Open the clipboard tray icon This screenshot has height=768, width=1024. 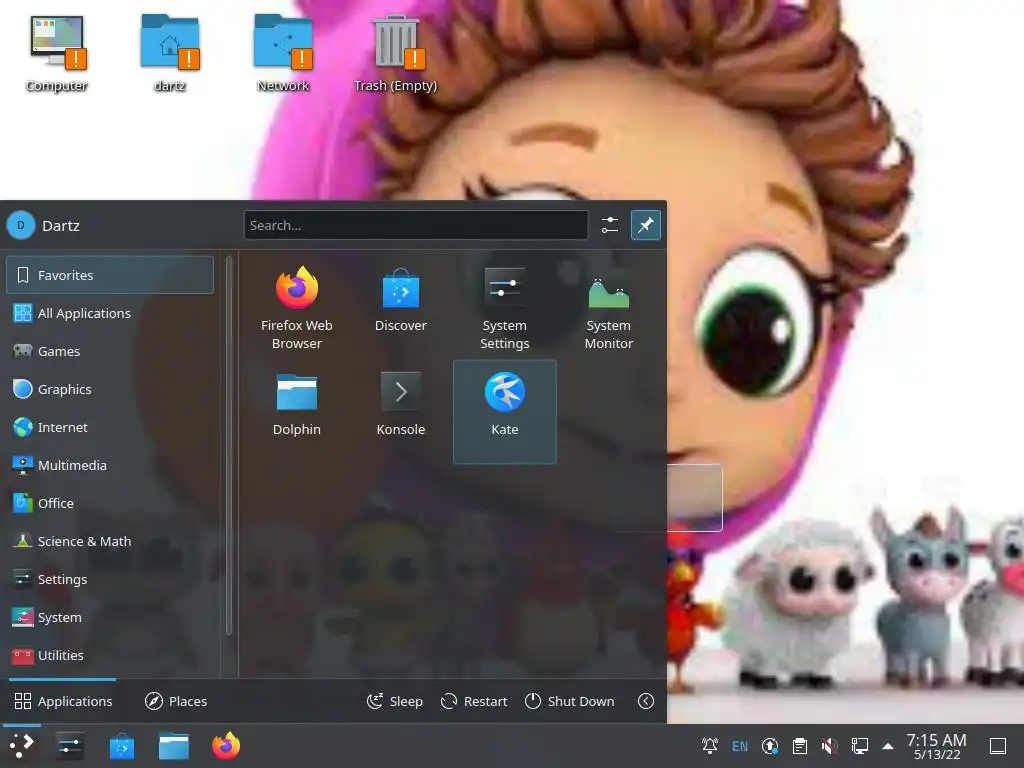(800, 746)
